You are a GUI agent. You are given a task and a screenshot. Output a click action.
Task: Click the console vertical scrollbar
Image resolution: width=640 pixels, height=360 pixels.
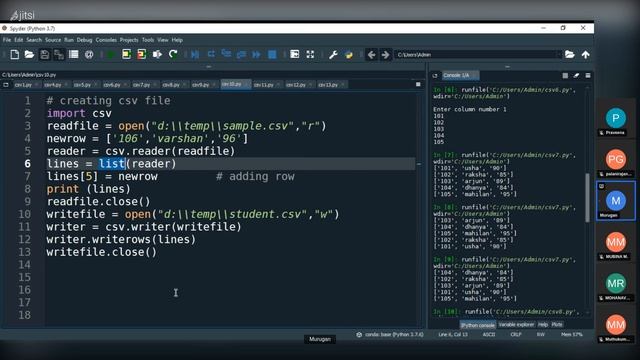(587, 198)
